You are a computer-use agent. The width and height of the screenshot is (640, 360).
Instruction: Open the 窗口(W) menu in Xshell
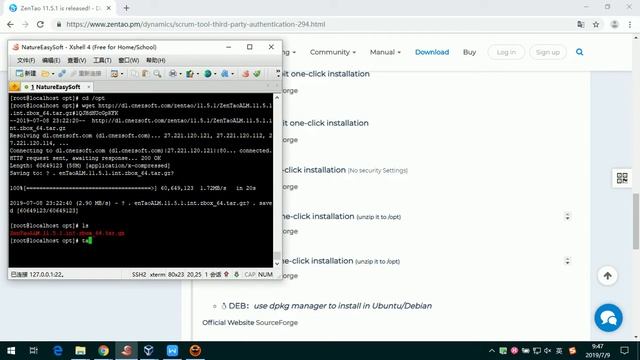[x=129, y=60]
